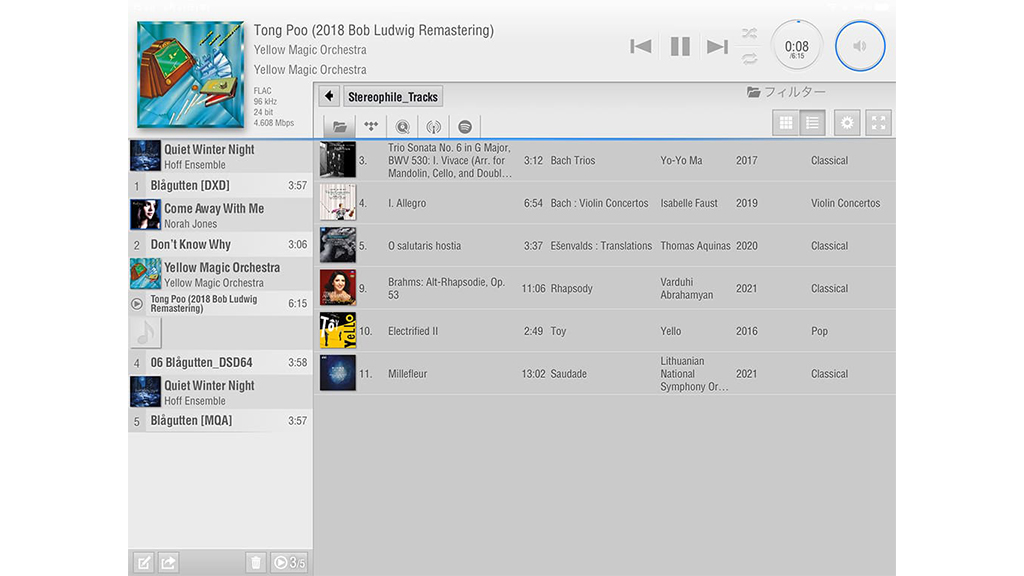
Task: Click the Ešenvalds Translations album thumbnail
Action: click(338, 245)
